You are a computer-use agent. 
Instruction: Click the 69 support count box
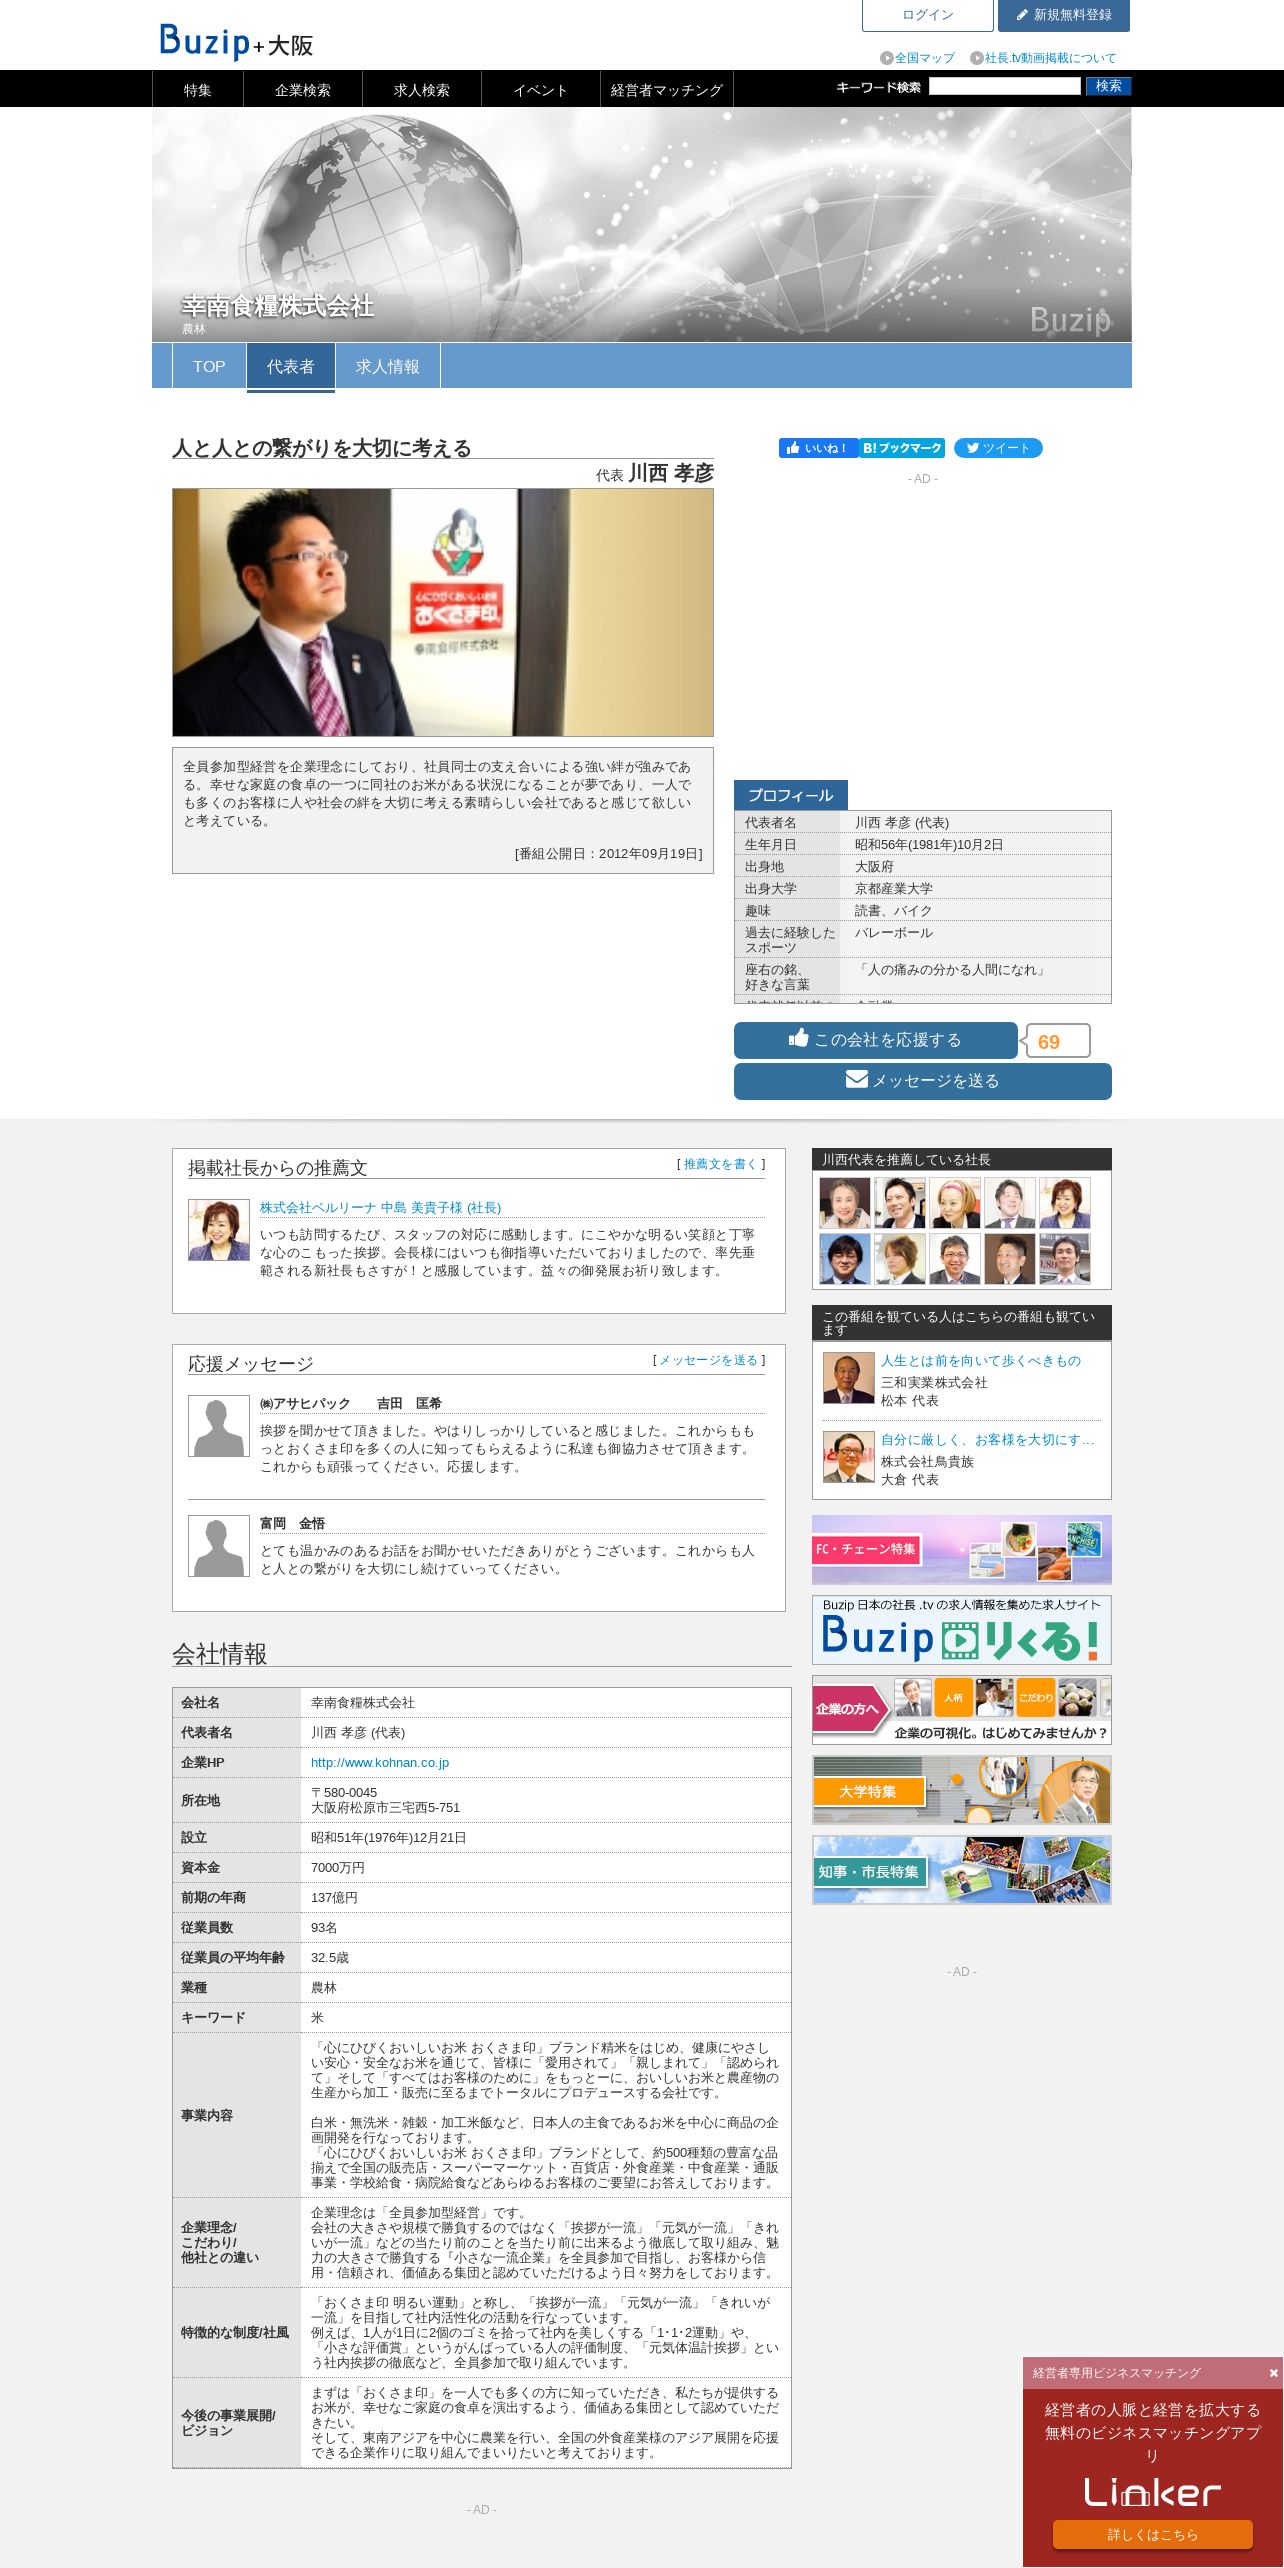[1056, 1041]
